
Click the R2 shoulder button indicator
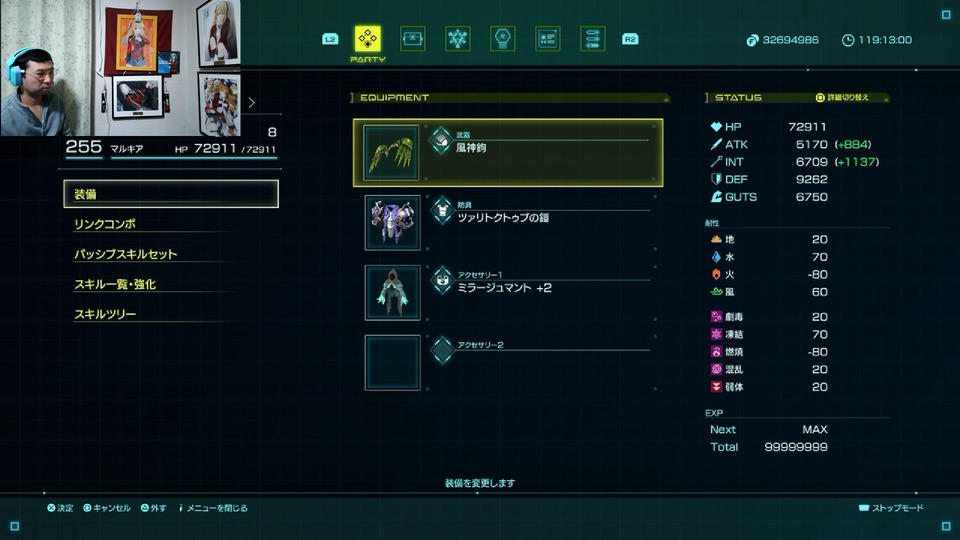coord(630,39)
